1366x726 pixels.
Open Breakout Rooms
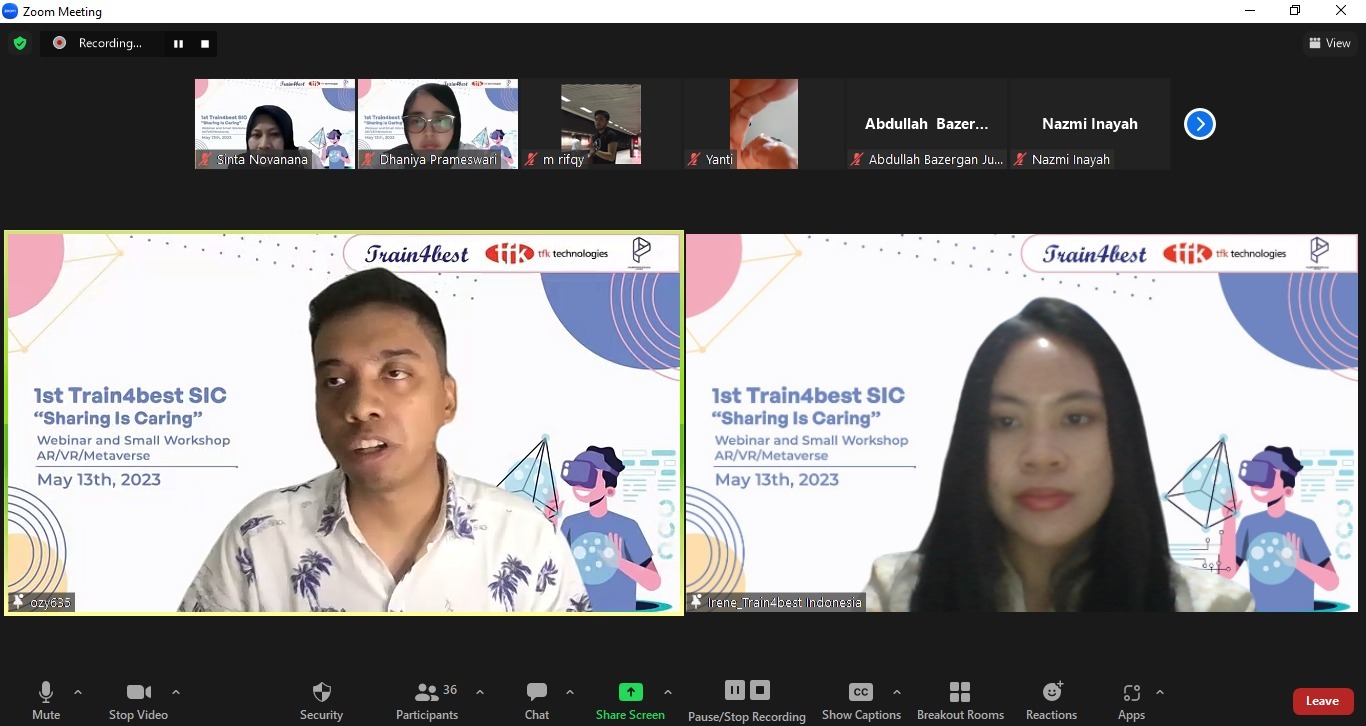point(960,693)
